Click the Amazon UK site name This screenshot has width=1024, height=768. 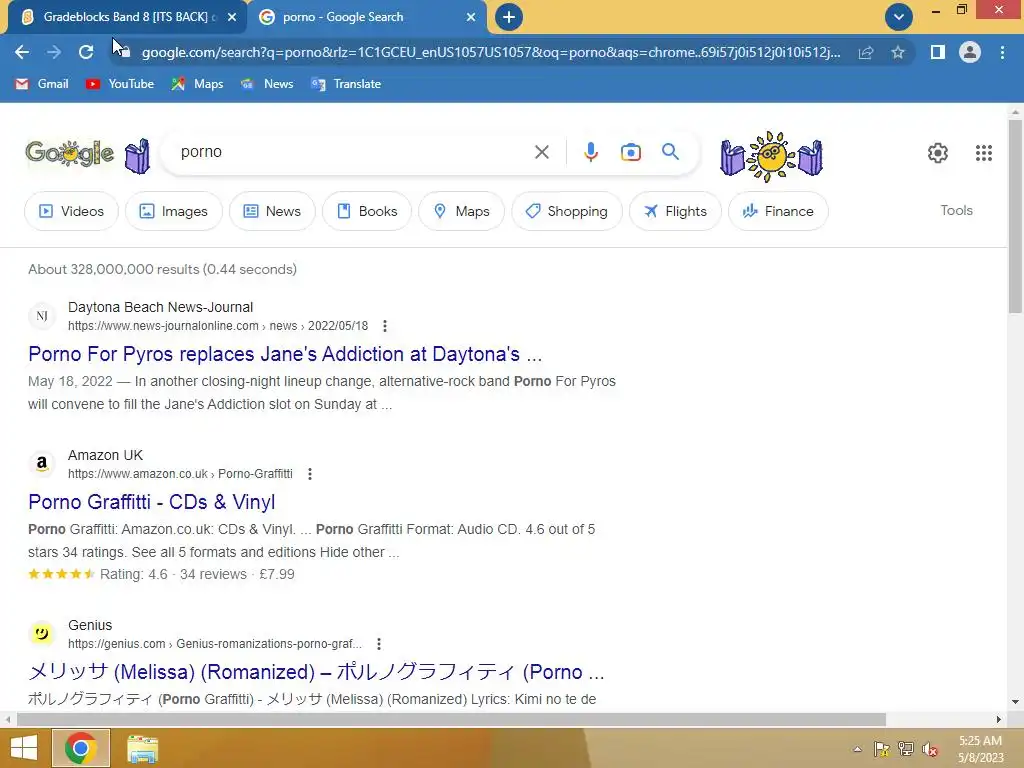pos(105,455)
